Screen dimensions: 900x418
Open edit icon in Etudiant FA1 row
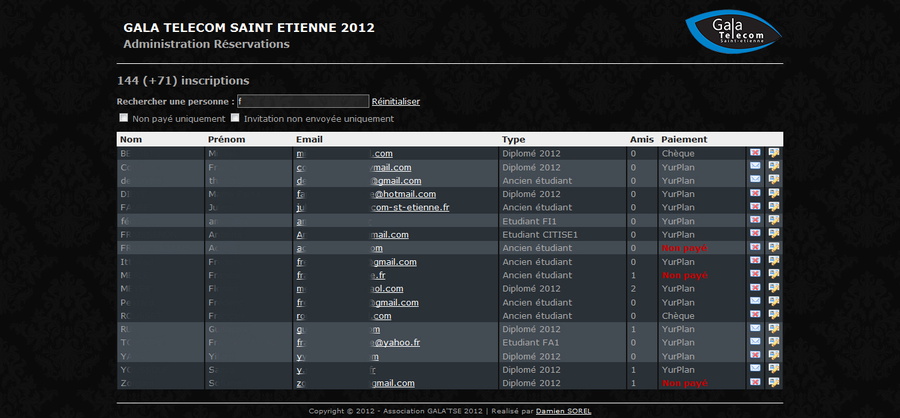click(774, 342)
